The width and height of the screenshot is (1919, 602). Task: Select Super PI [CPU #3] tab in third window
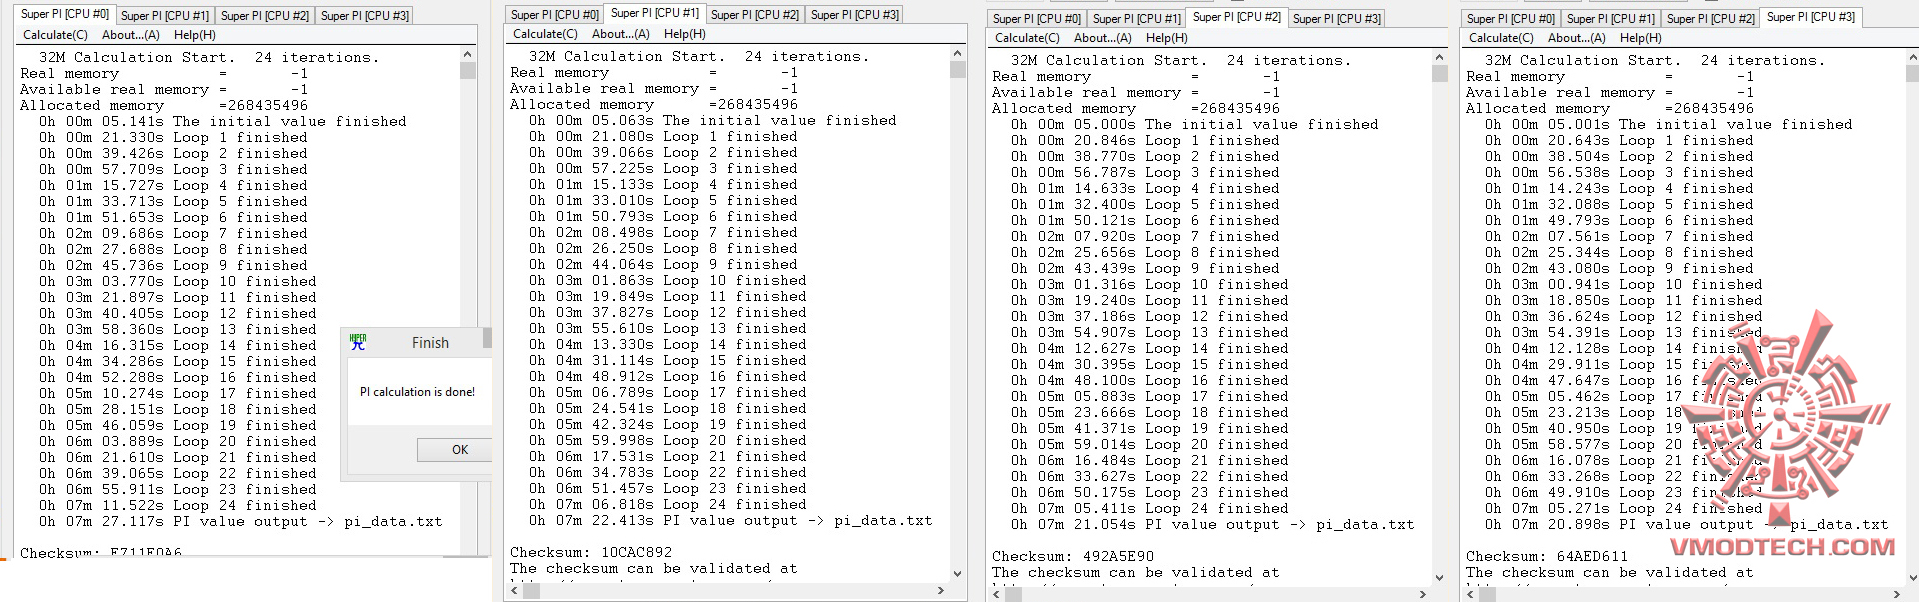(1337, 19)
